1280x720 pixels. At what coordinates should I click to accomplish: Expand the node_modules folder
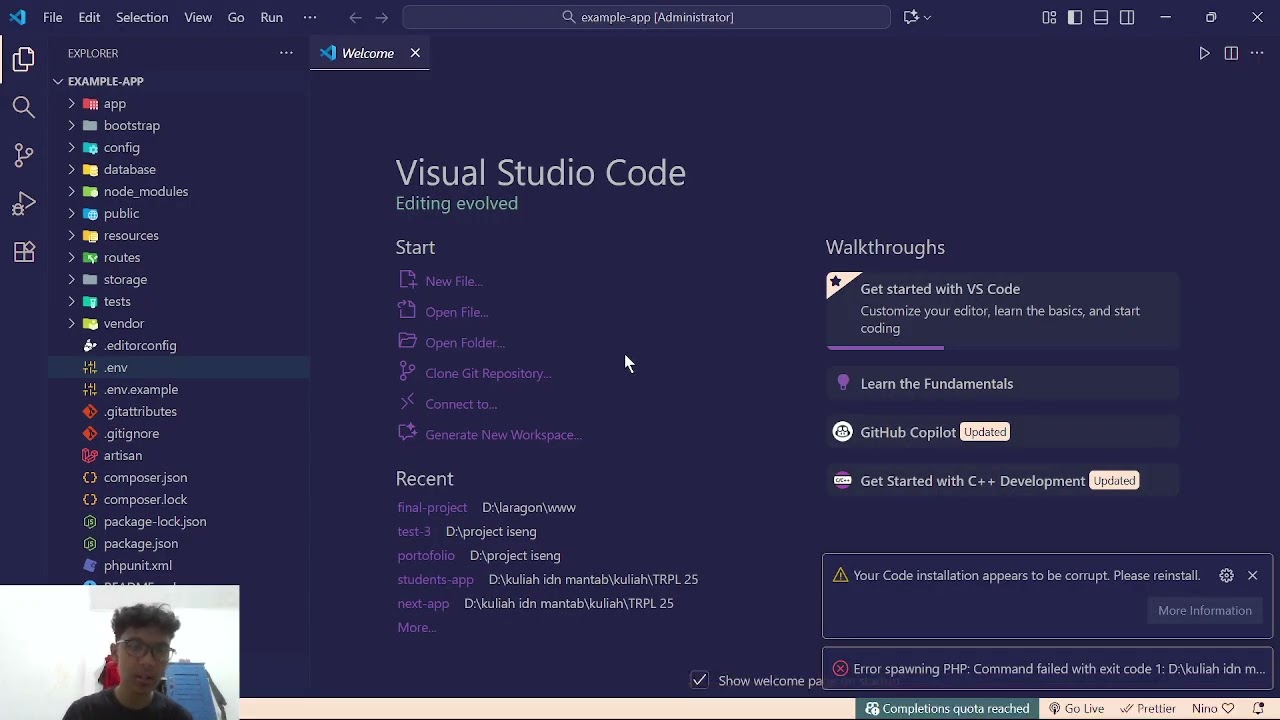pyautogui.click(x=72, y=191)
